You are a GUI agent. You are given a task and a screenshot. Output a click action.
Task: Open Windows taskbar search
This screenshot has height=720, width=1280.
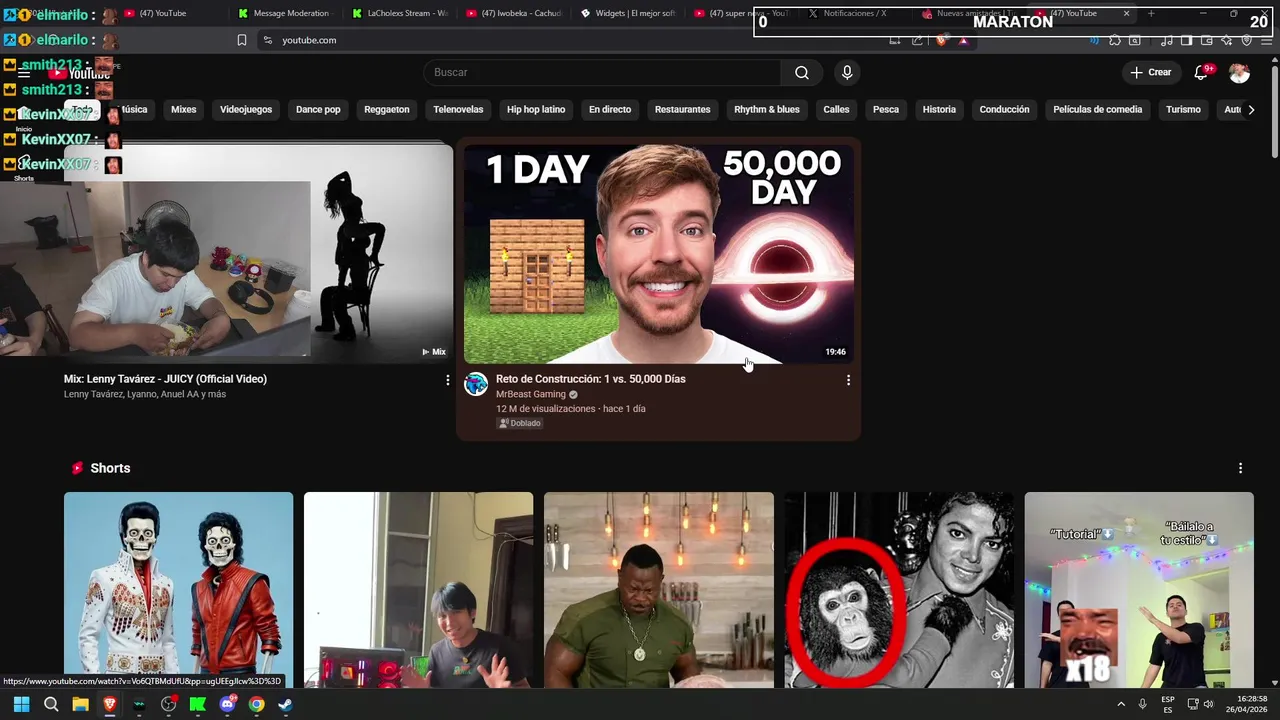(x=51, y=704)
